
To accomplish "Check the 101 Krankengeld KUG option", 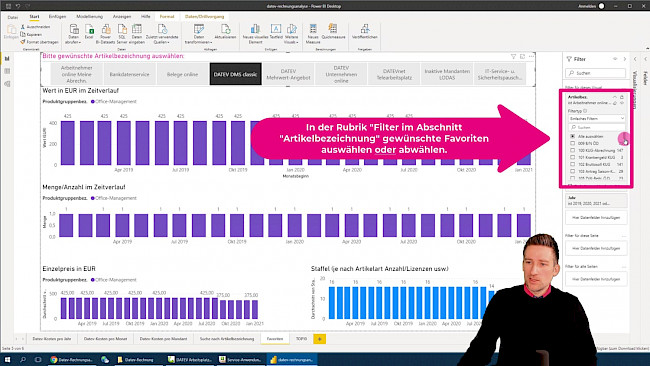I will point(572,158).
